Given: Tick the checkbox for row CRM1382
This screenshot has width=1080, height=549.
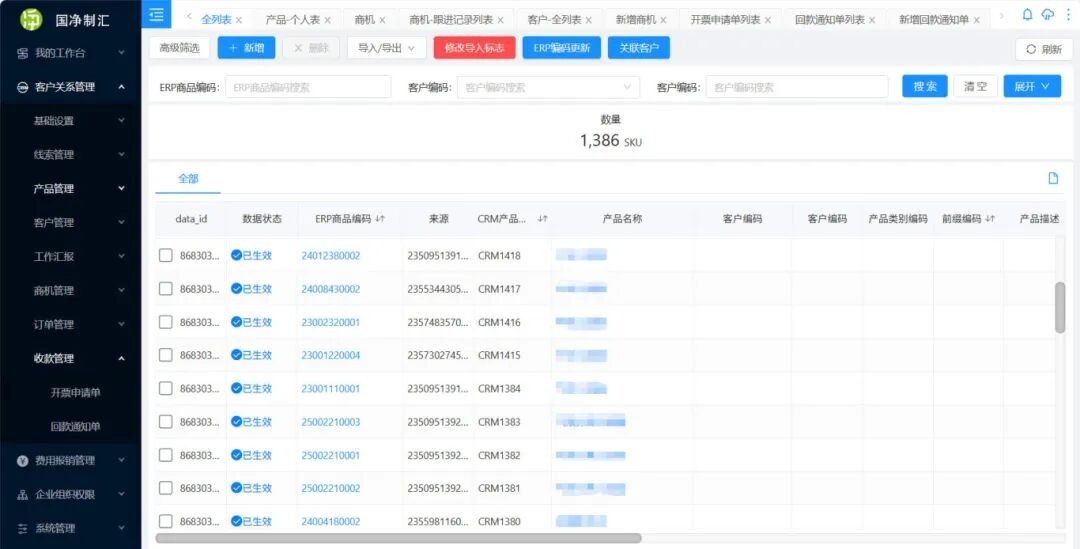Looking at the screenshot, I should [166, 455].
